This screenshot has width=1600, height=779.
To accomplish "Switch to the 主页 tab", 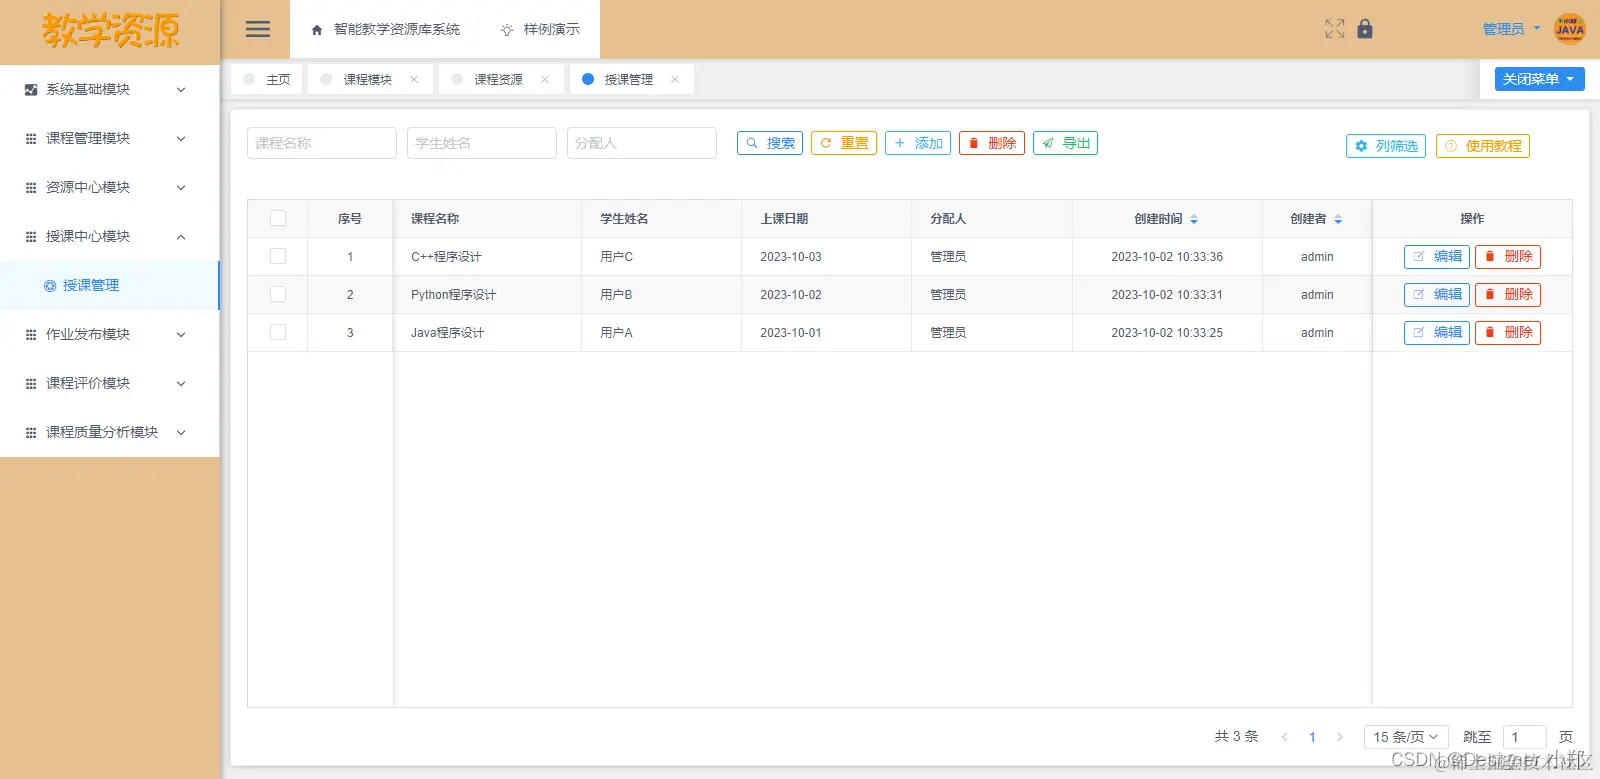I will pos(267,79).
